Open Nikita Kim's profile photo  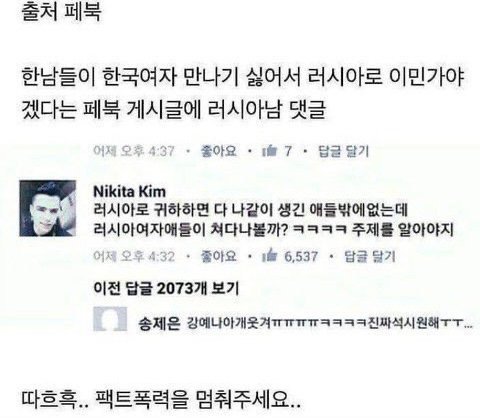48,208
